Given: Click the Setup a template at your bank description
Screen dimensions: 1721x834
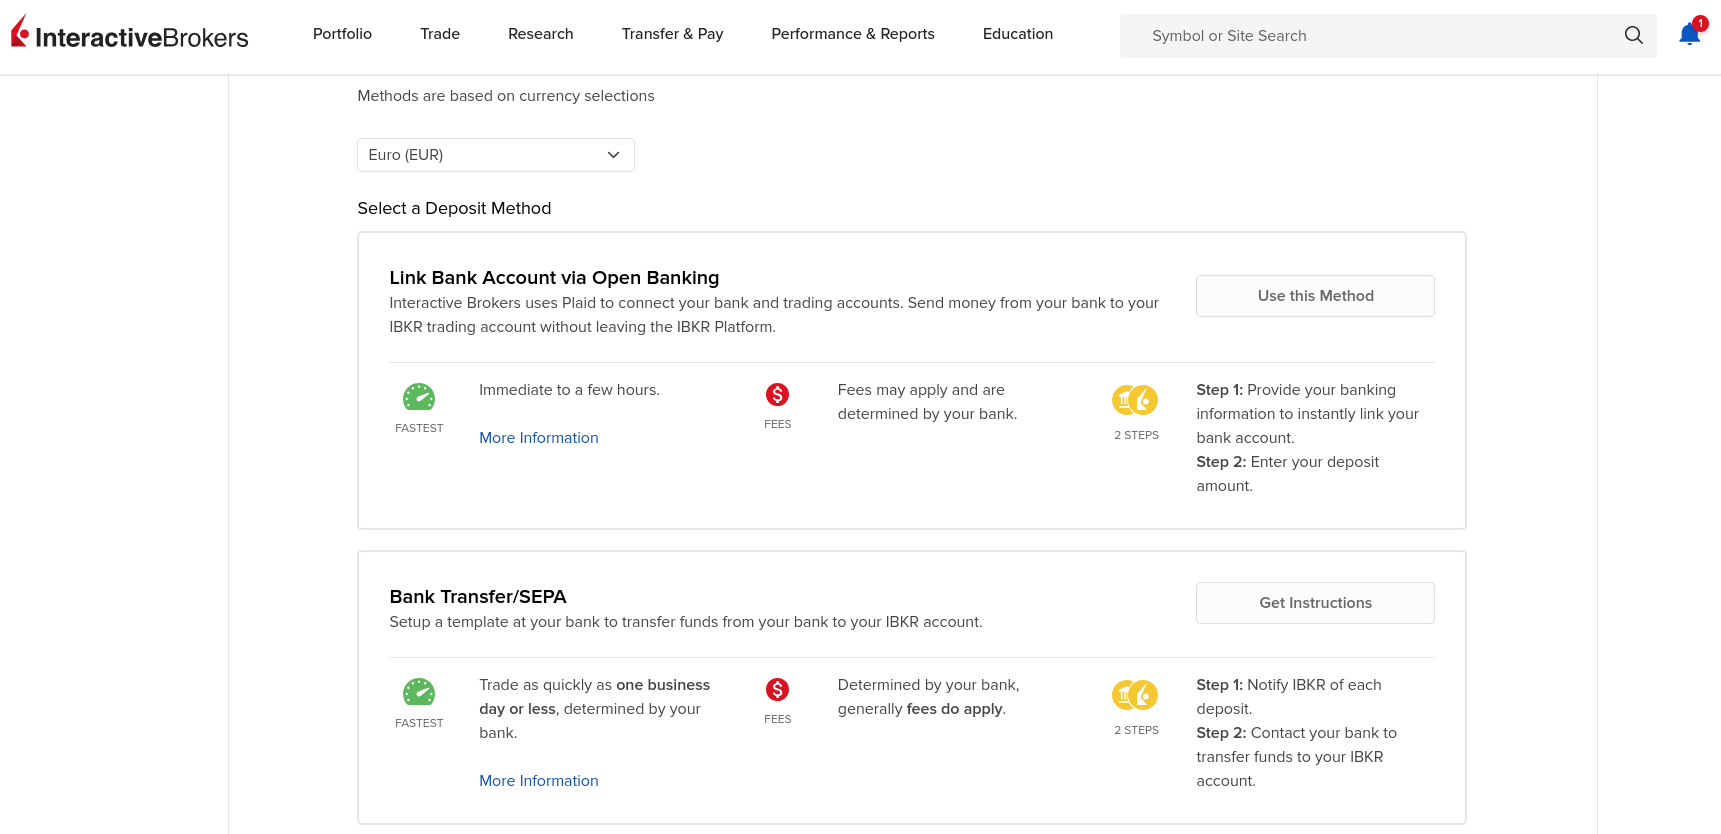Looking at the screenshot, I should (x=686, y=622).
